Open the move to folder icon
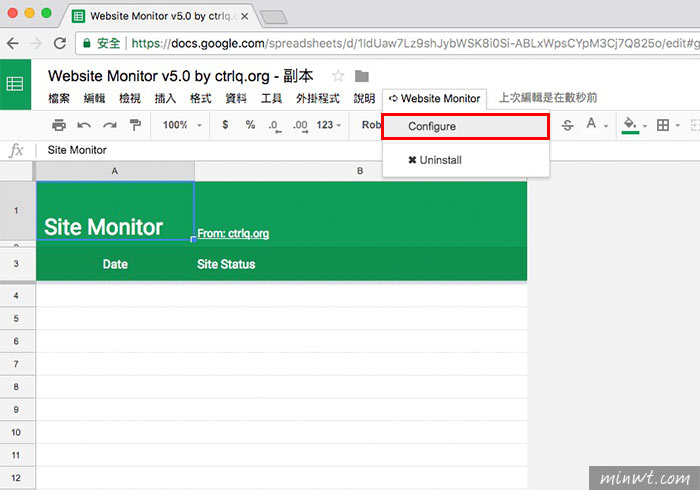 point(362,76)
